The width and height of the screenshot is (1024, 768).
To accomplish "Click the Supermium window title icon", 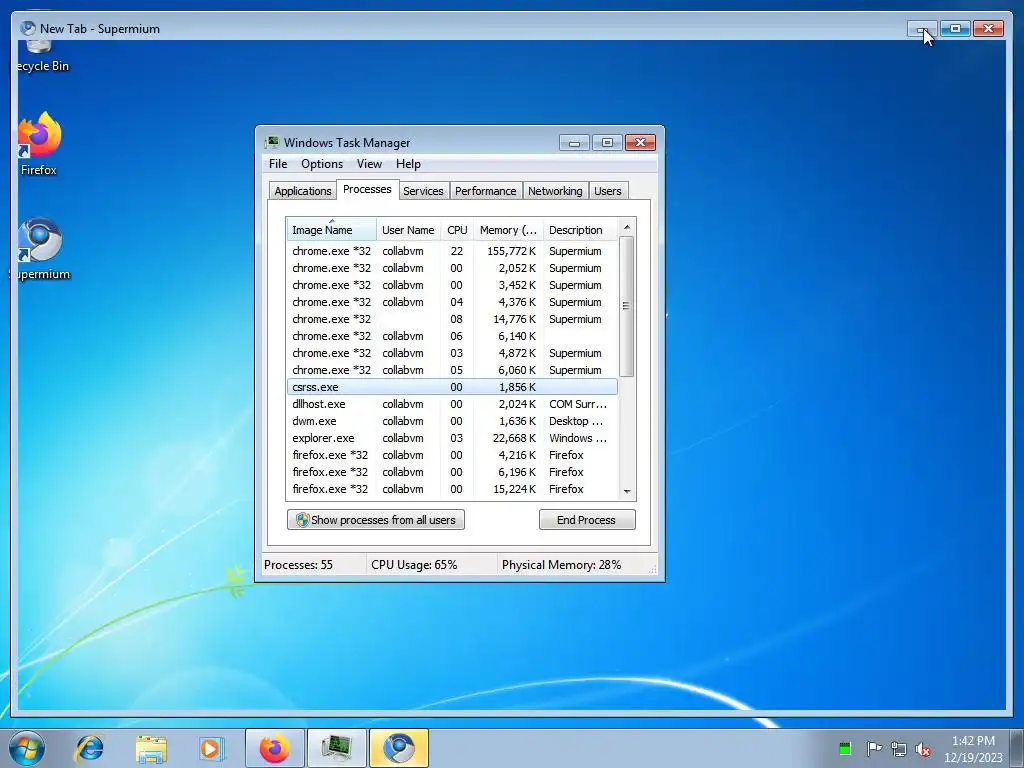I will (x=27, y=28).
